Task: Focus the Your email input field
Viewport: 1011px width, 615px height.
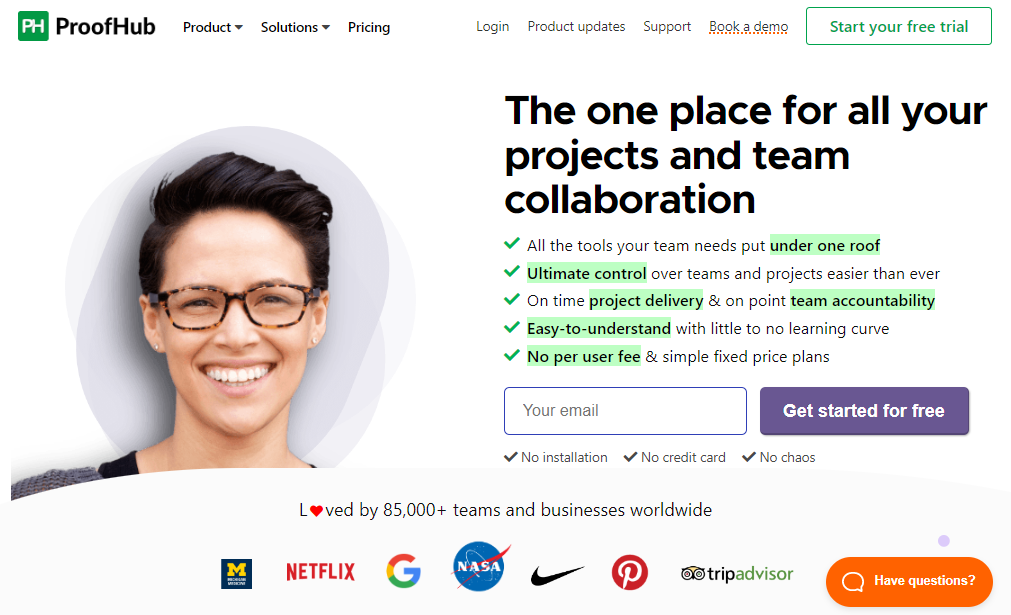Action: 625,411
